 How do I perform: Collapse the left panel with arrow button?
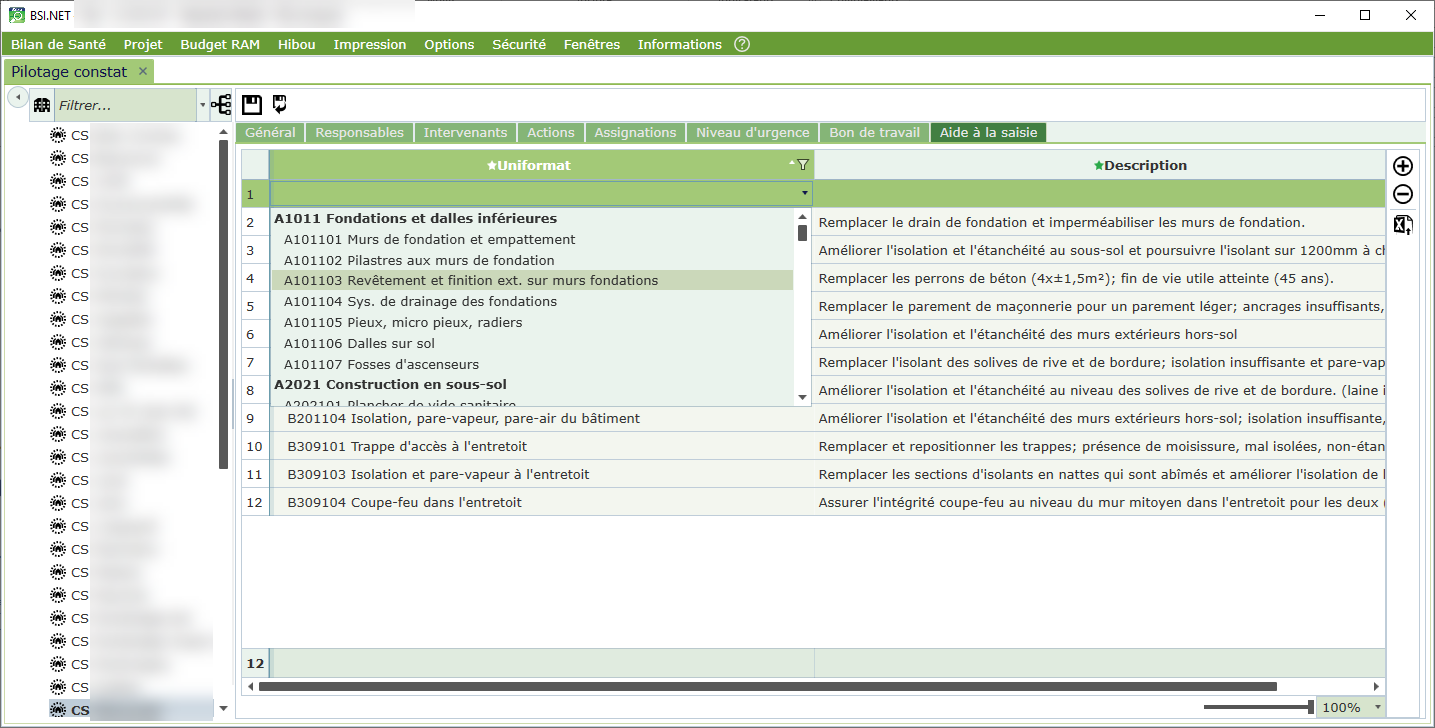17,96
